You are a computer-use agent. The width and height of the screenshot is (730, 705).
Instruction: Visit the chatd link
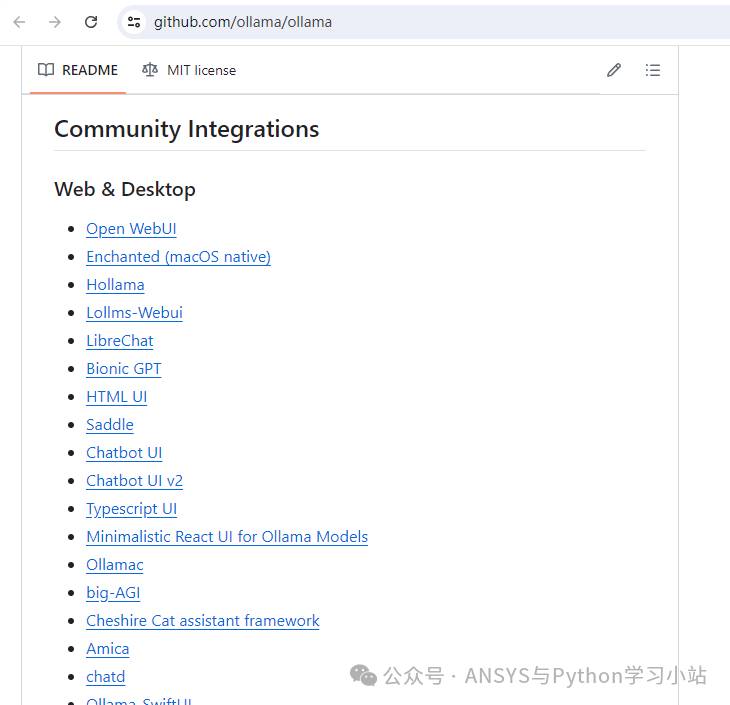pyautogui.click(x=106, y=677)
